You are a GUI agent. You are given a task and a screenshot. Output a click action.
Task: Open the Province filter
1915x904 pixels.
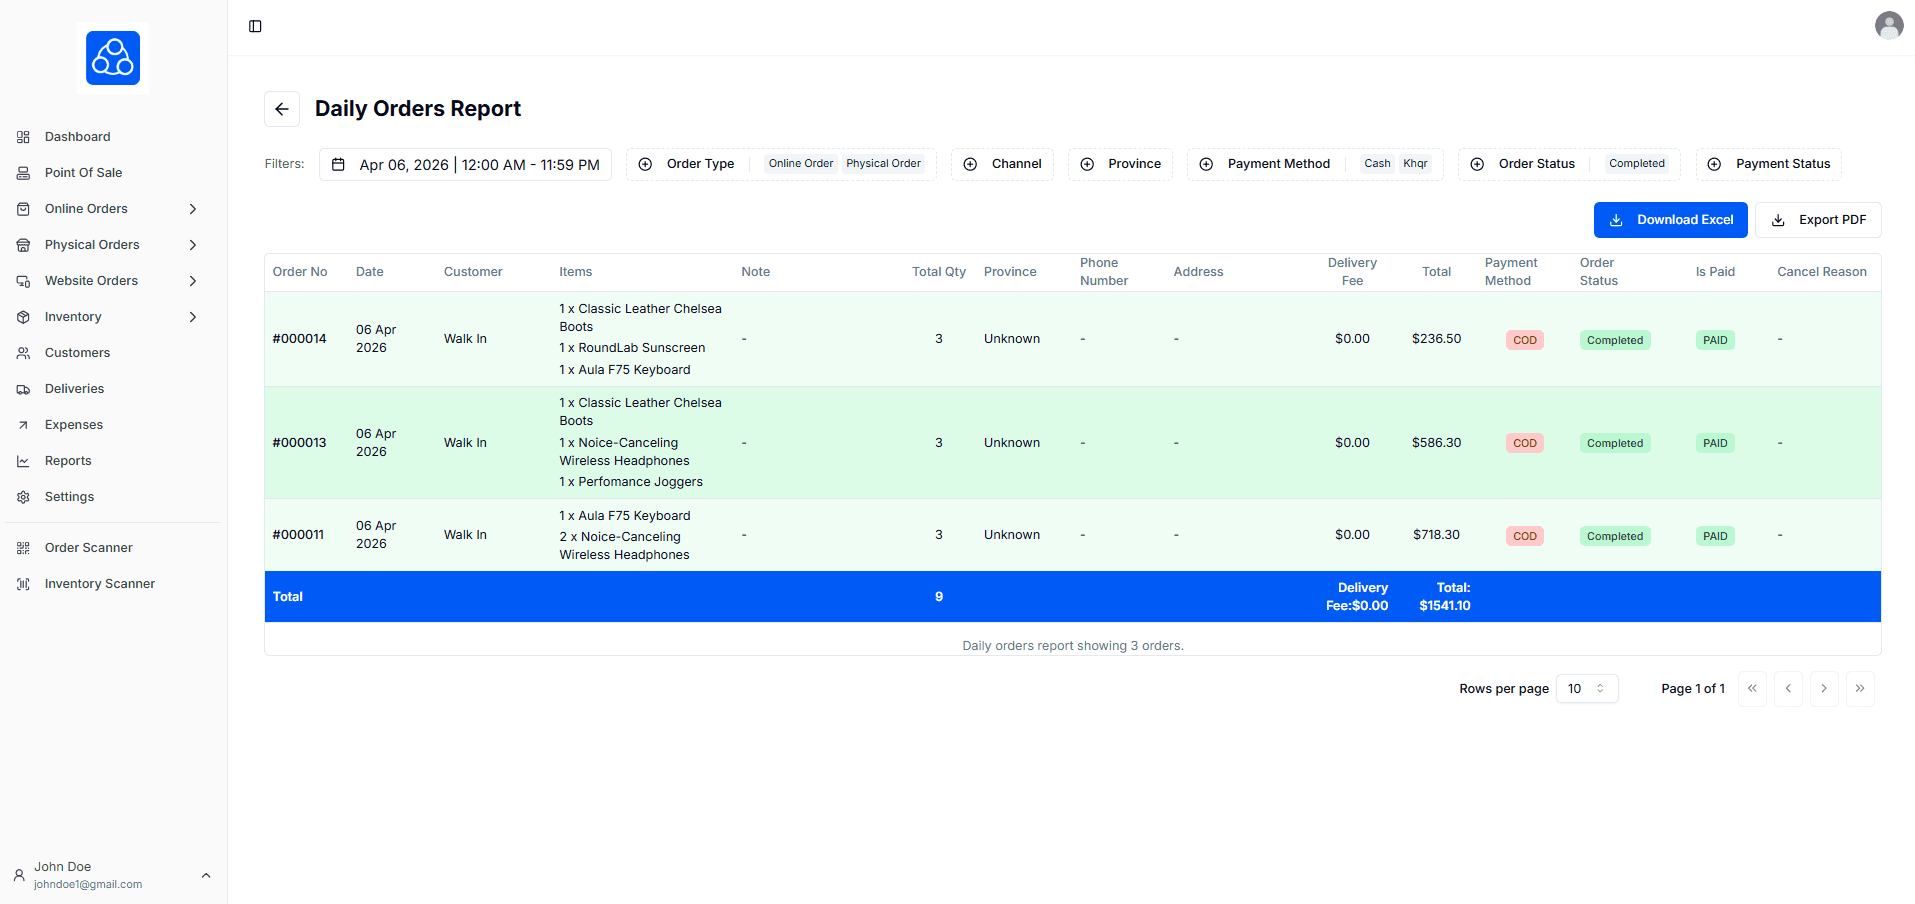tap(1120, 164)
